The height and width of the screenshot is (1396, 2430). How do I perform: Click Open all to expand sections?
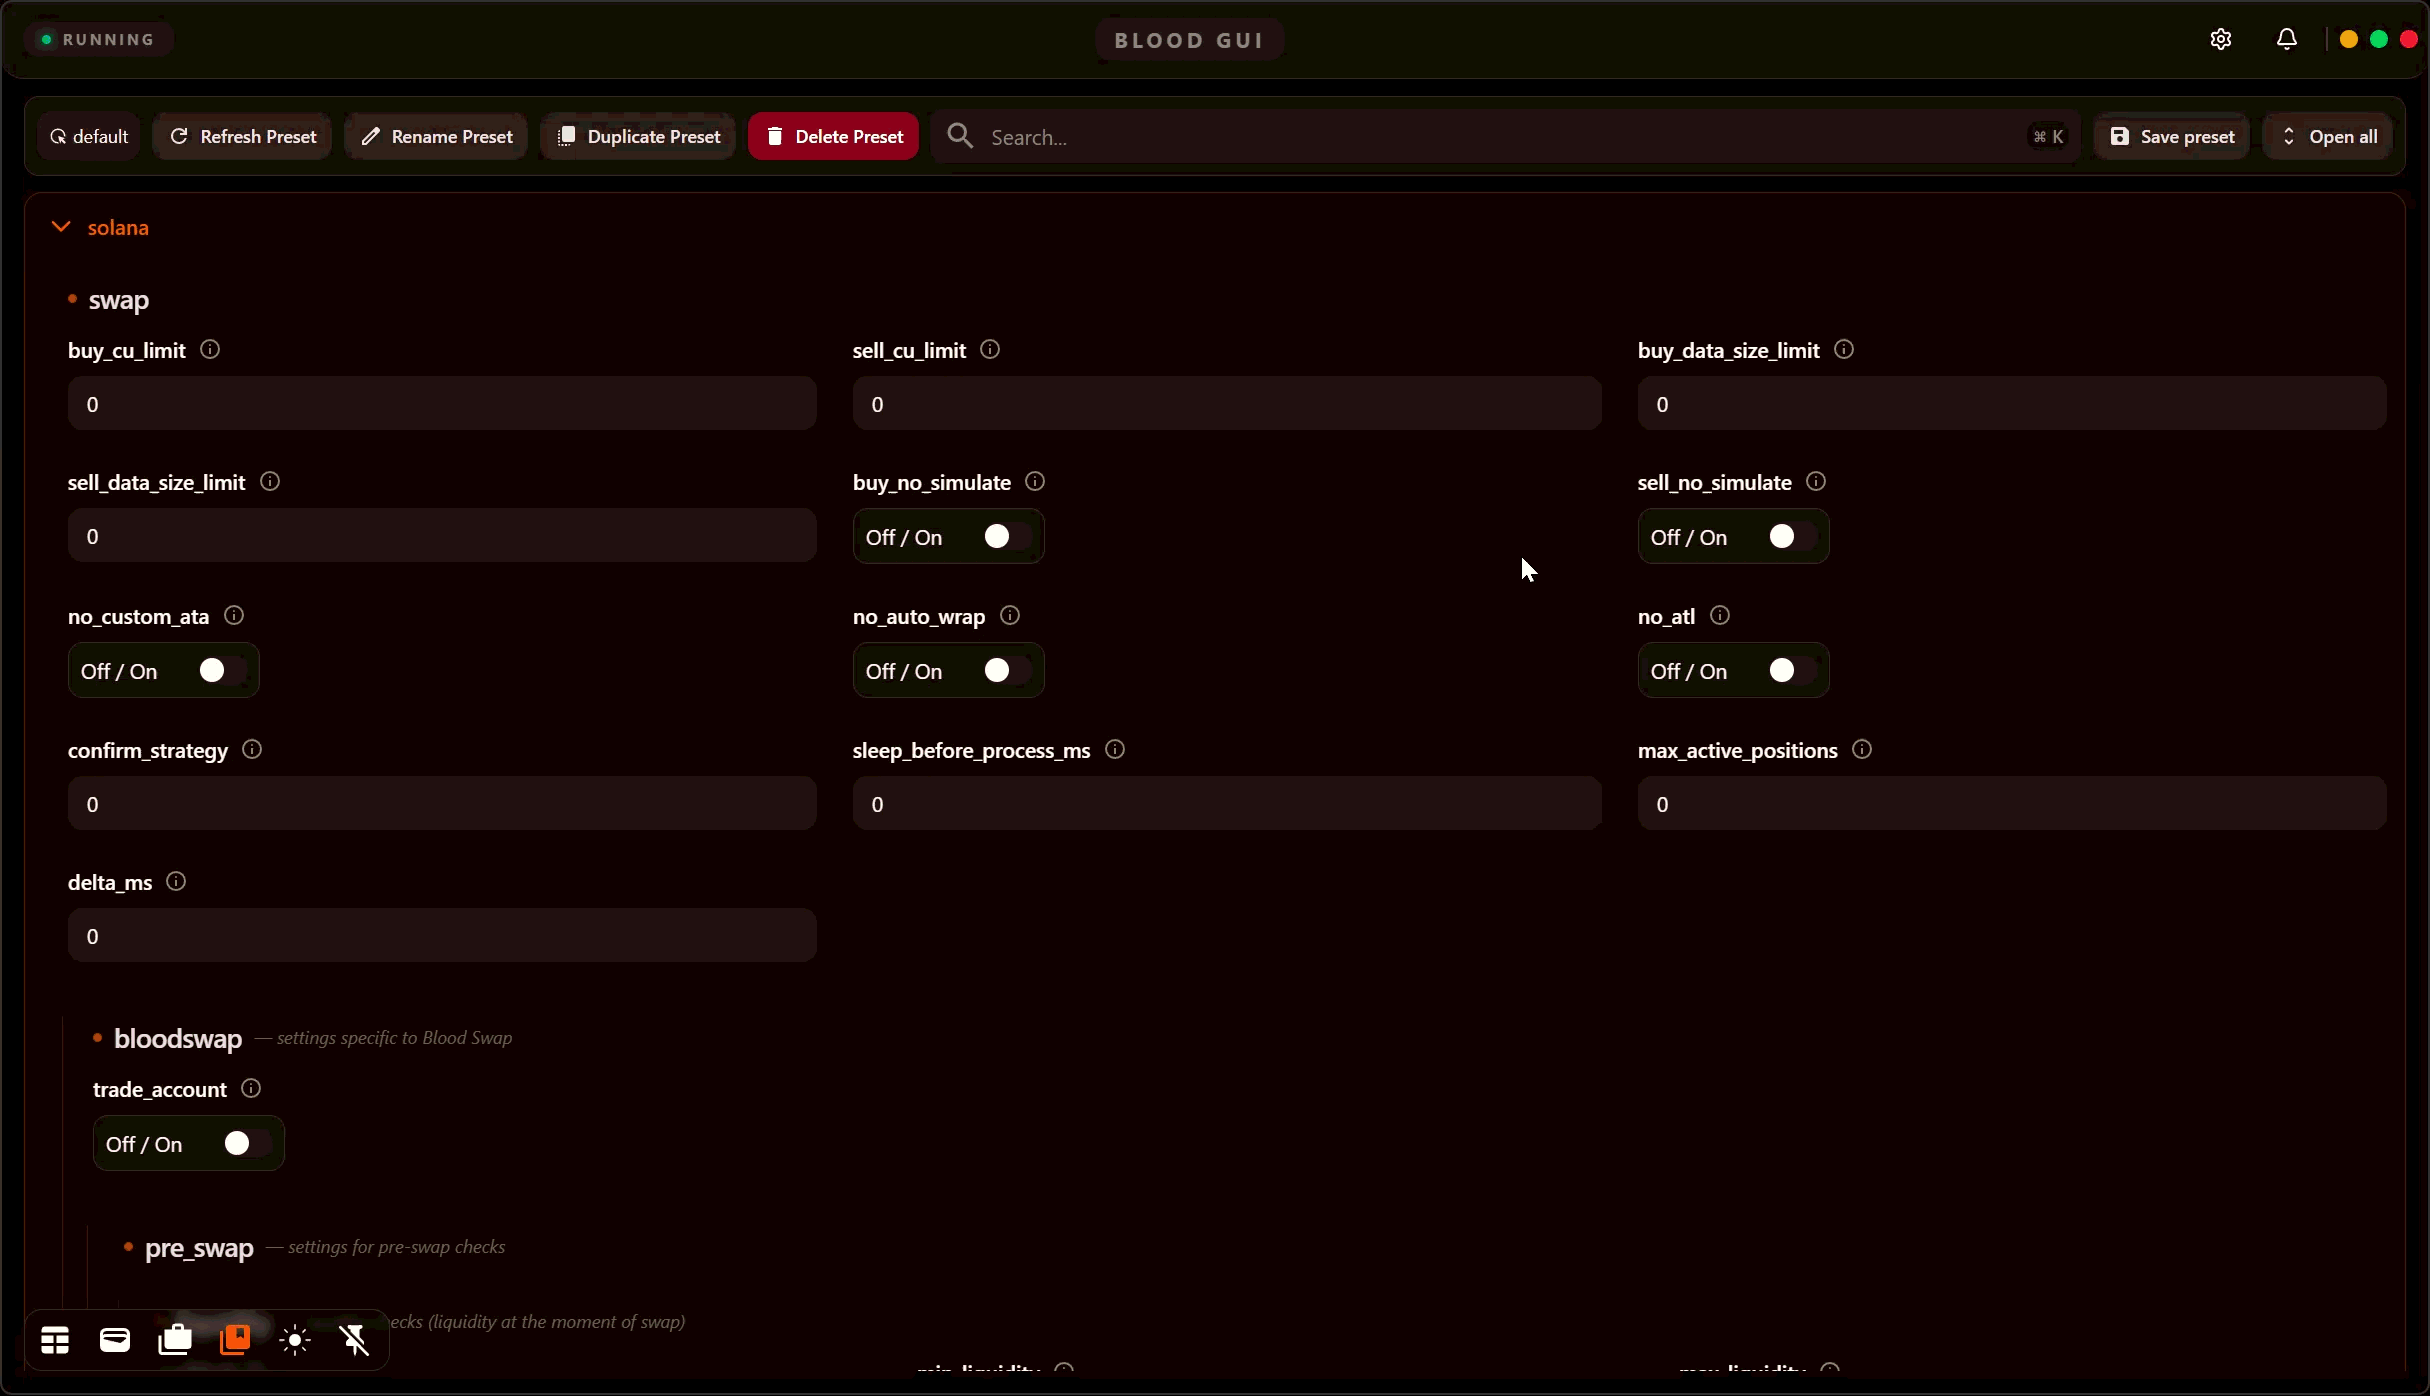(2328, 137)
